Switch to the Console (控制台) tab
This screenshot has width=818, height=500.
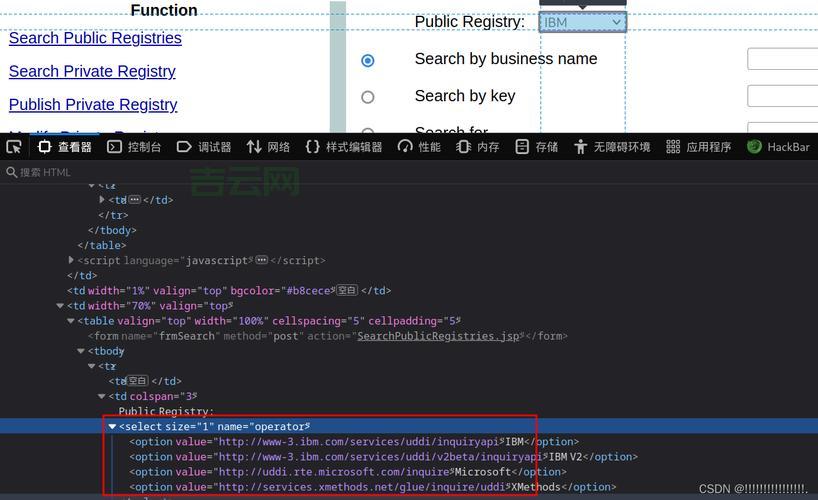click(x=134, y=147)
